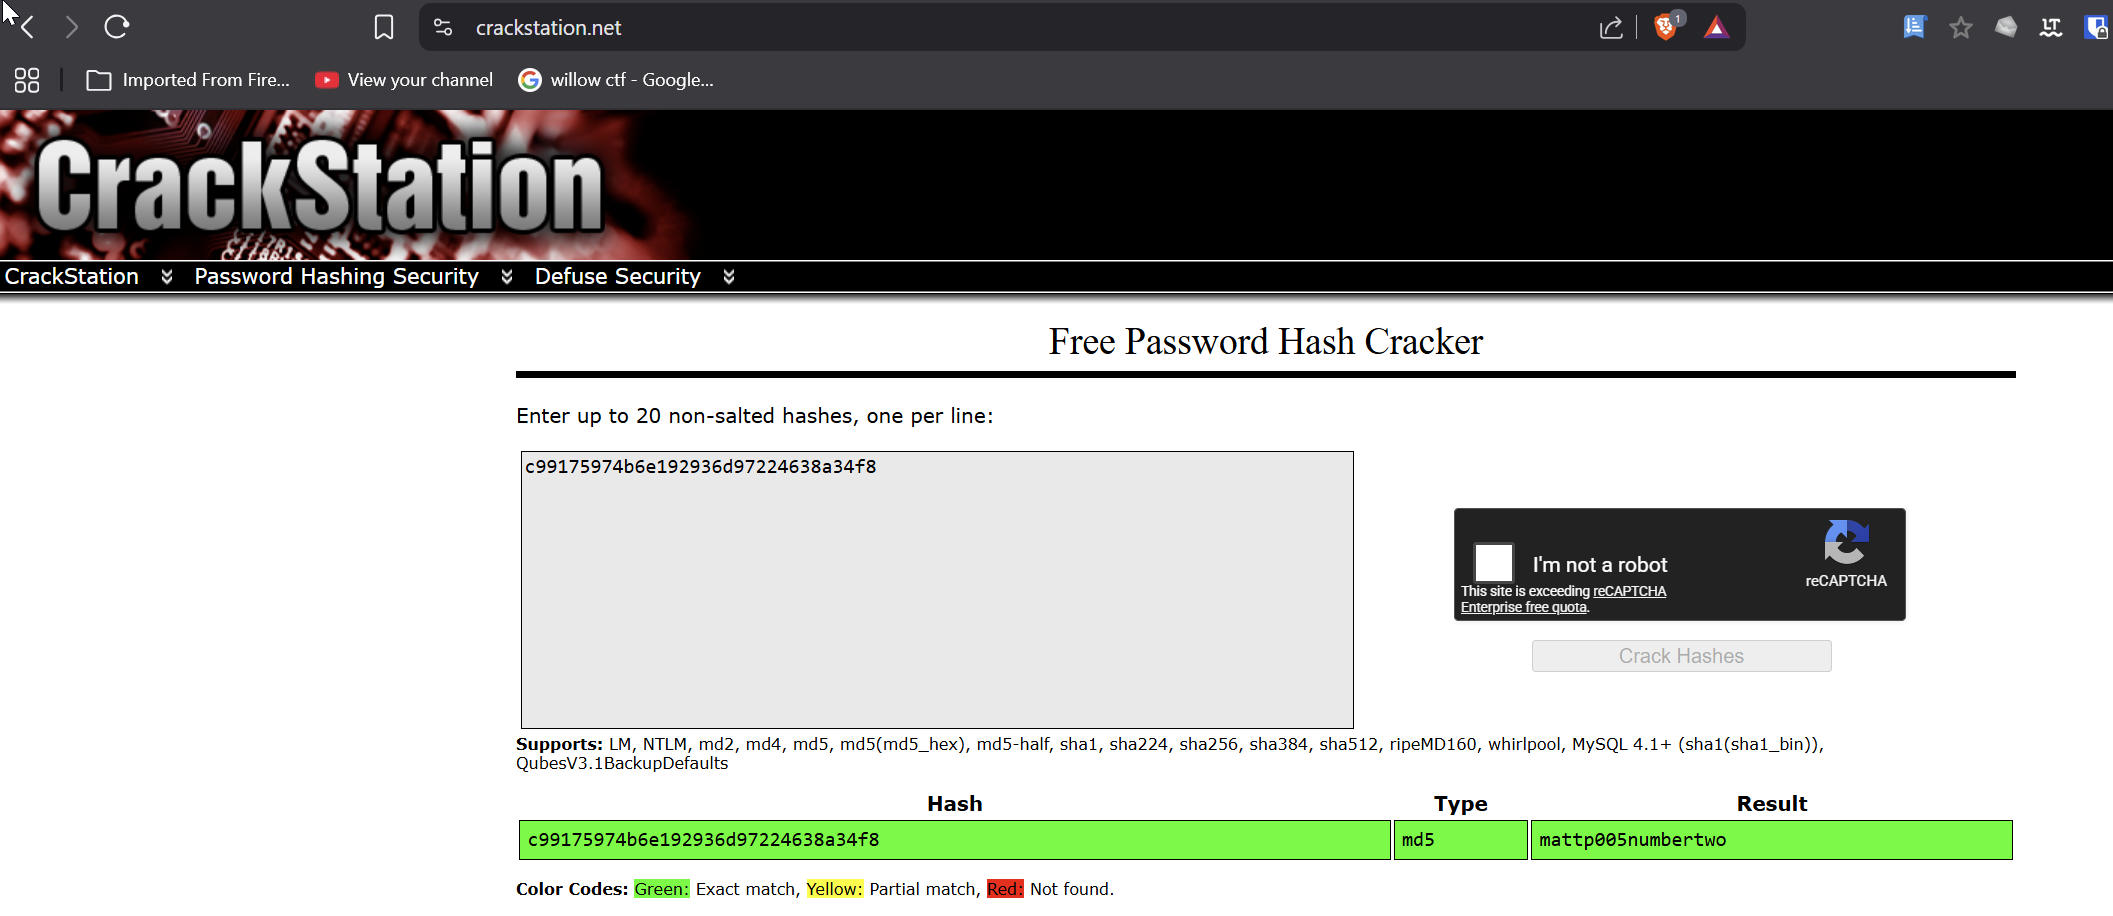Open the reCAPTCHA Enterprise free quota link
The height and width of the screenshot is (916, 2113).
(1563, 599)
